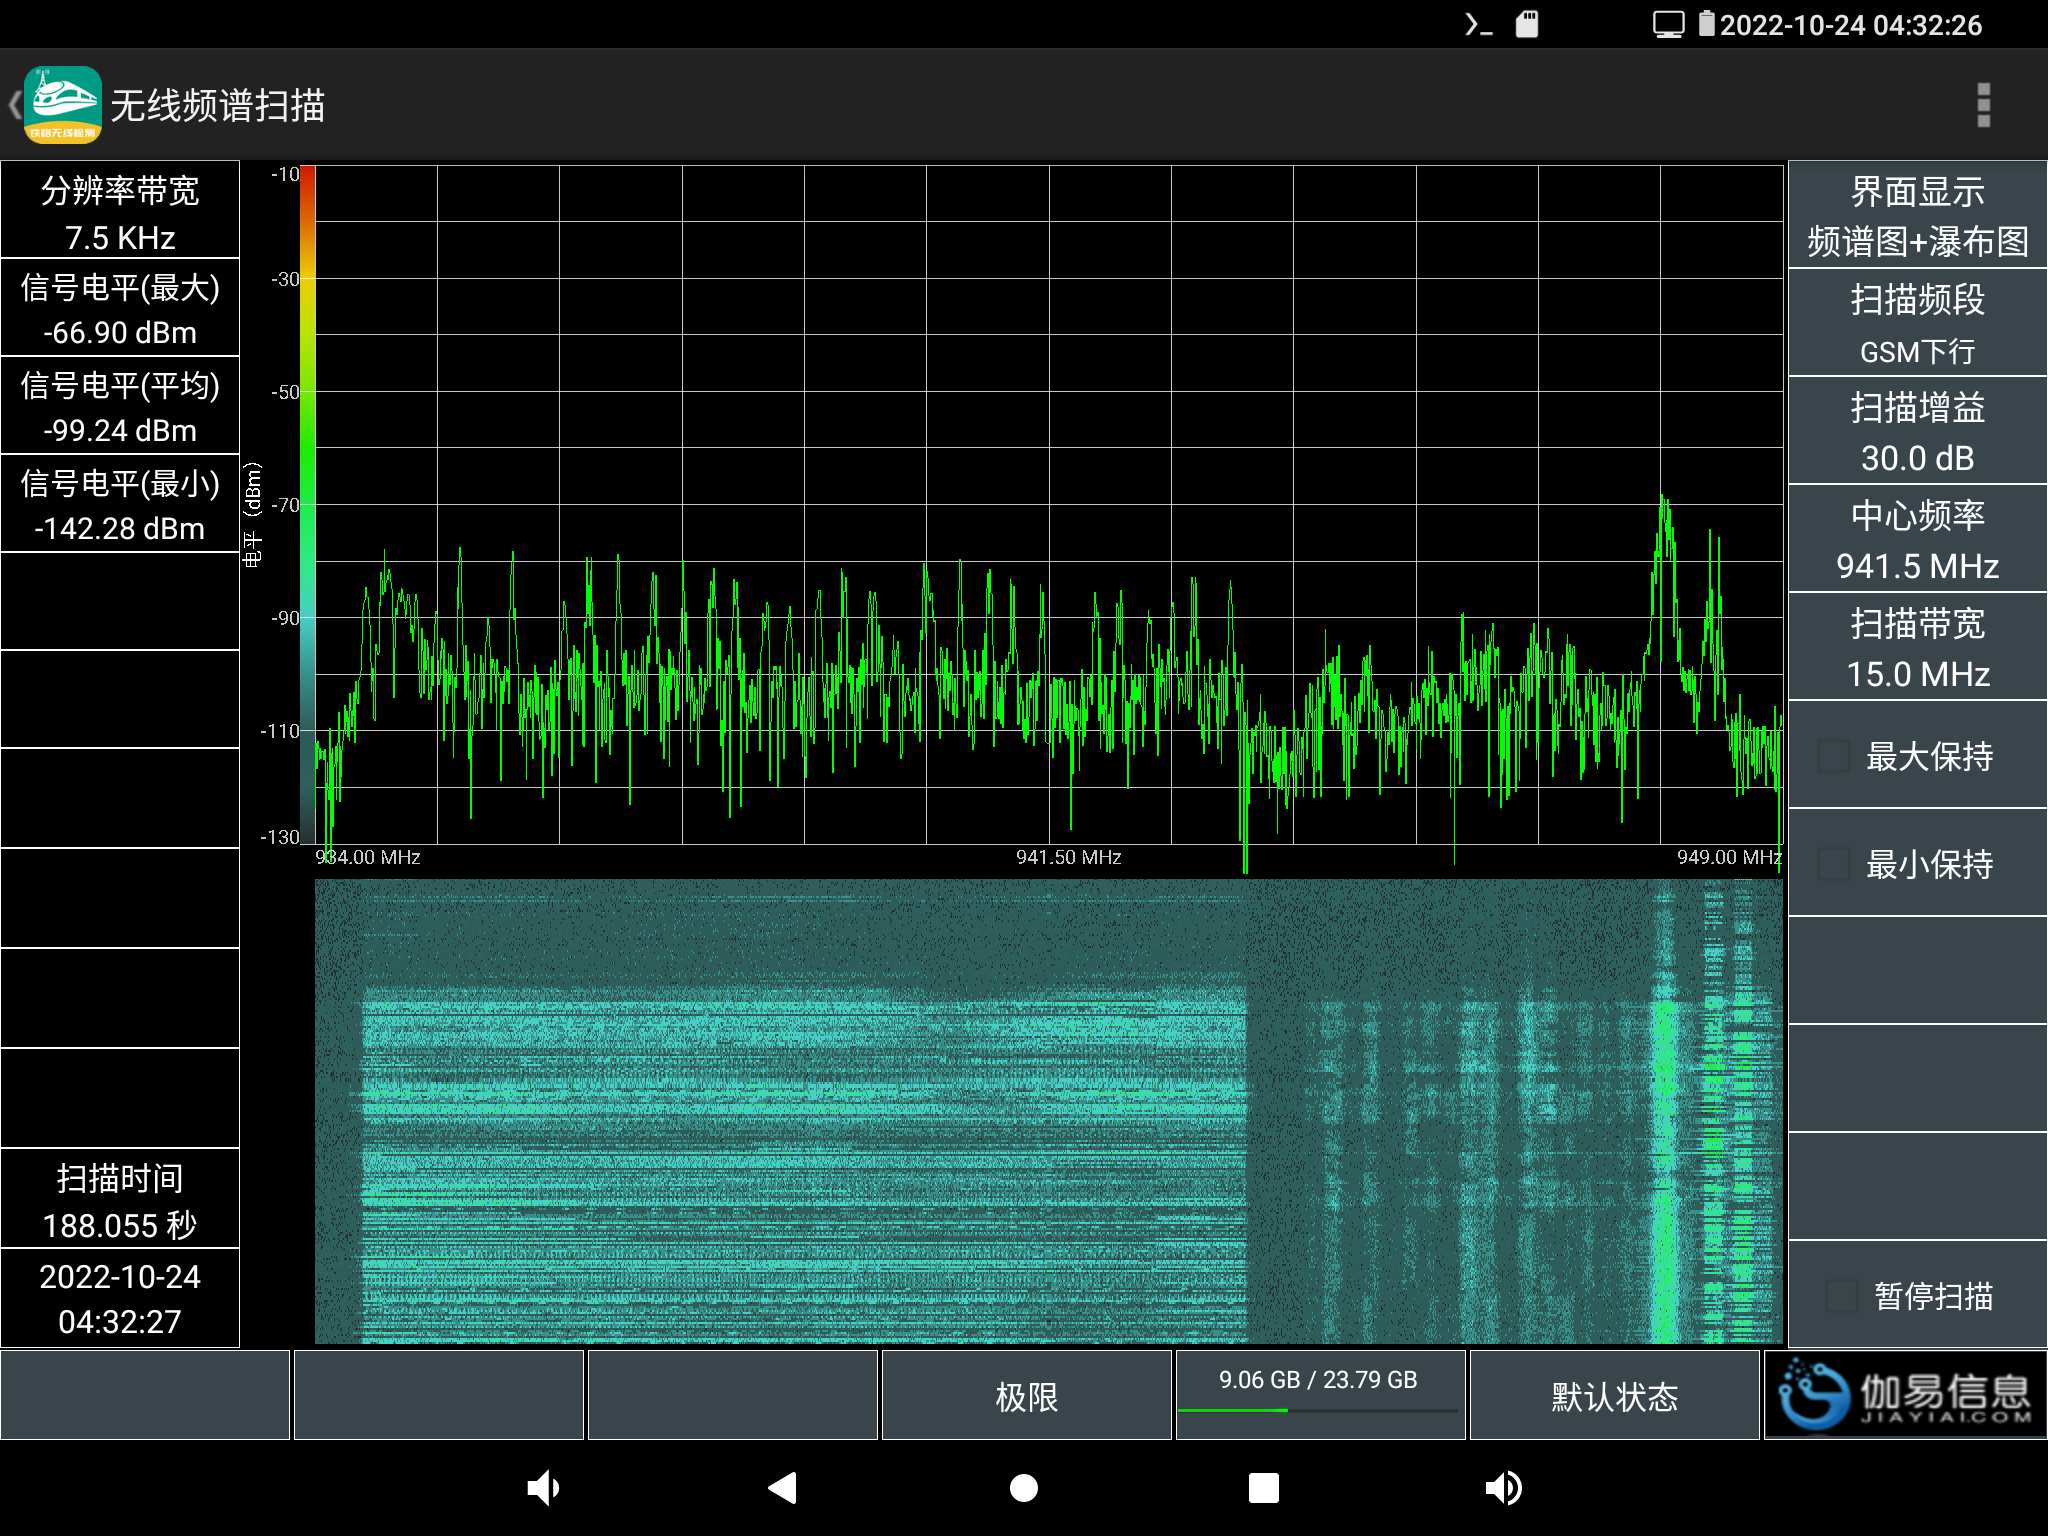2048x1536 pixels.
Task: Enable the 最大保持 checkbox
Action: pyautogui.click(x=1834, y=756)
